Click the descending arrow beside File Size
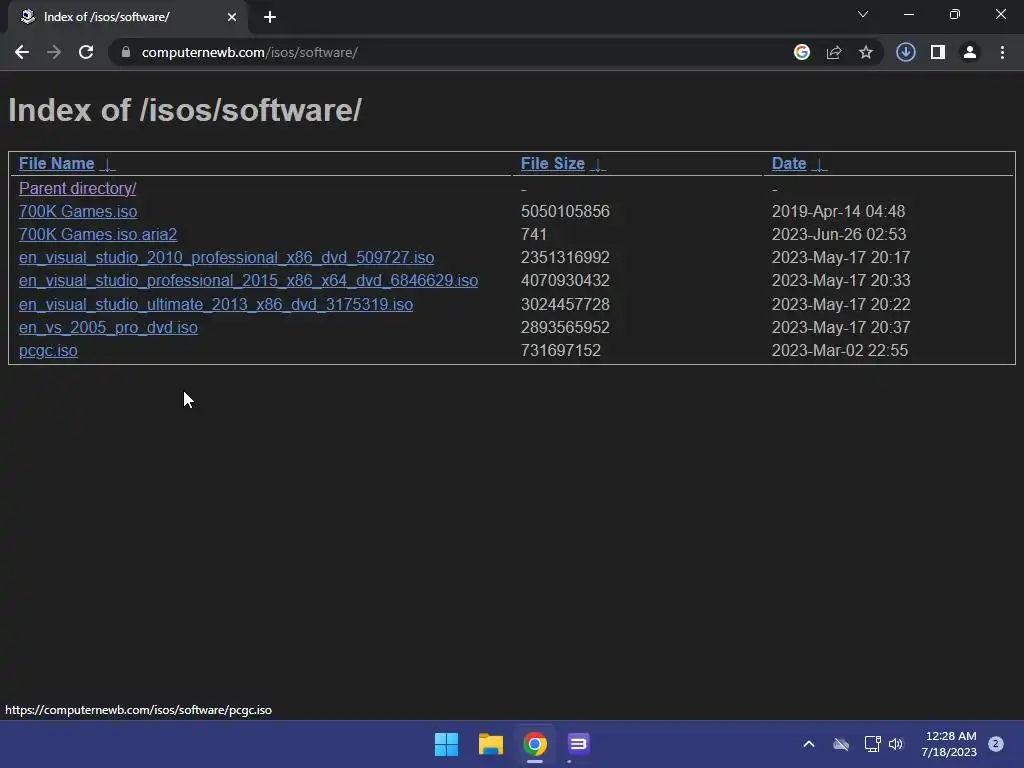Screen dimensions: 1024x768 click(598, 165)
